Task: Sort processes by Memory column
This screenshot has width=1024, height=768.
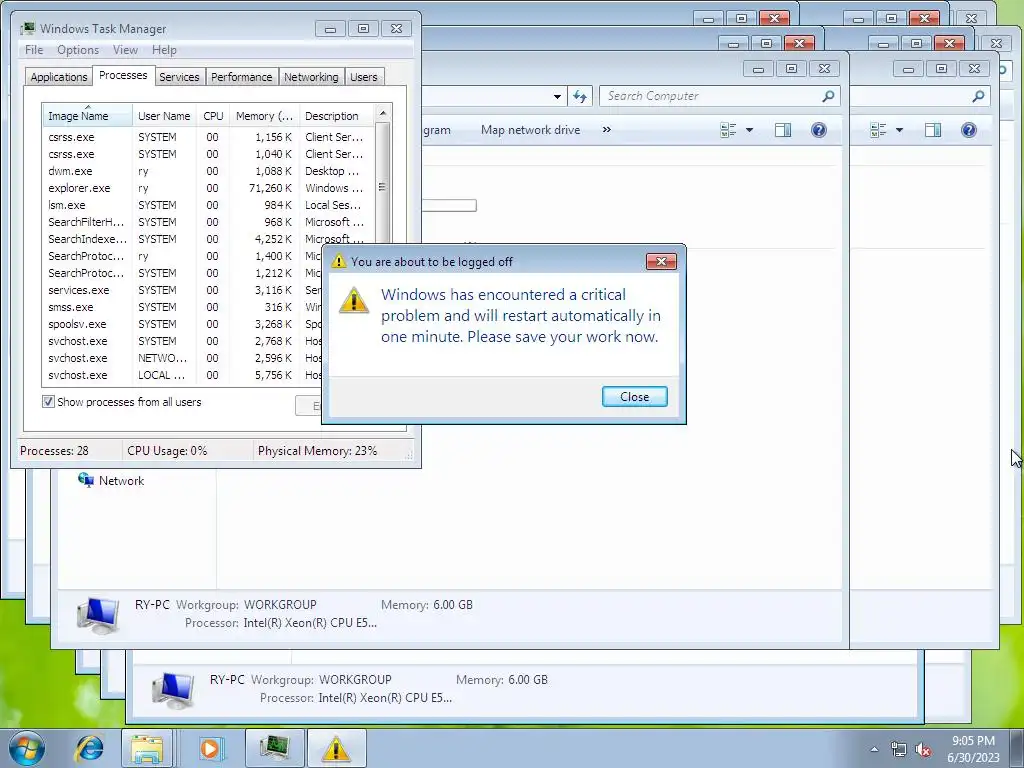Action: pyautogui.click(x=264, y=116)
